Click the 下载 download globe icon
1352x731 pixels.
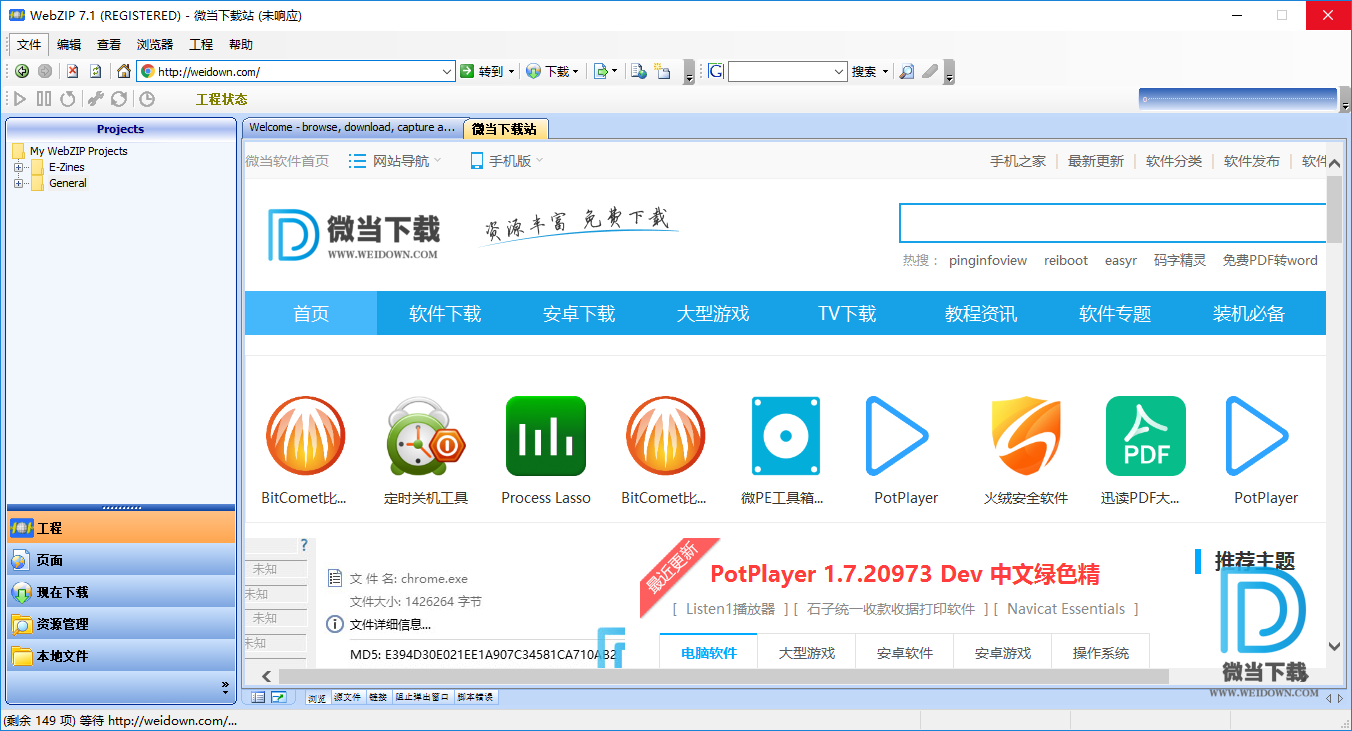533,71
